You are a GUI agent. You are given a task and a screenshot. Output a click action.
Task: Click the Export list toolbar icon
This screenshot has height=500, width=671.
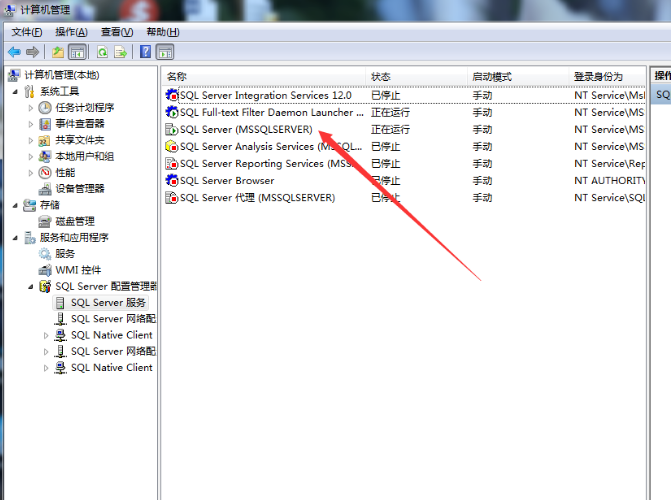click(x=121, y=52)
